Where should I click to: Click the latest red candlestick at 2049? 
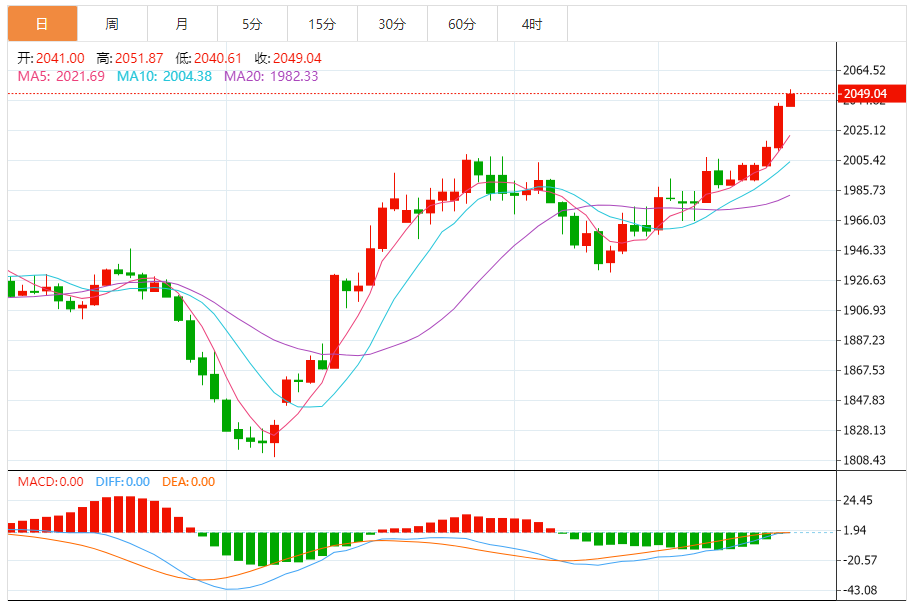point(790,100)
